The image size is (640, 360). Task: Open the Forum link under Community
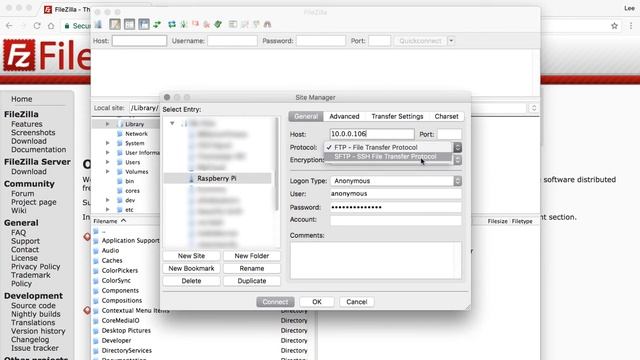coord(22,193)
